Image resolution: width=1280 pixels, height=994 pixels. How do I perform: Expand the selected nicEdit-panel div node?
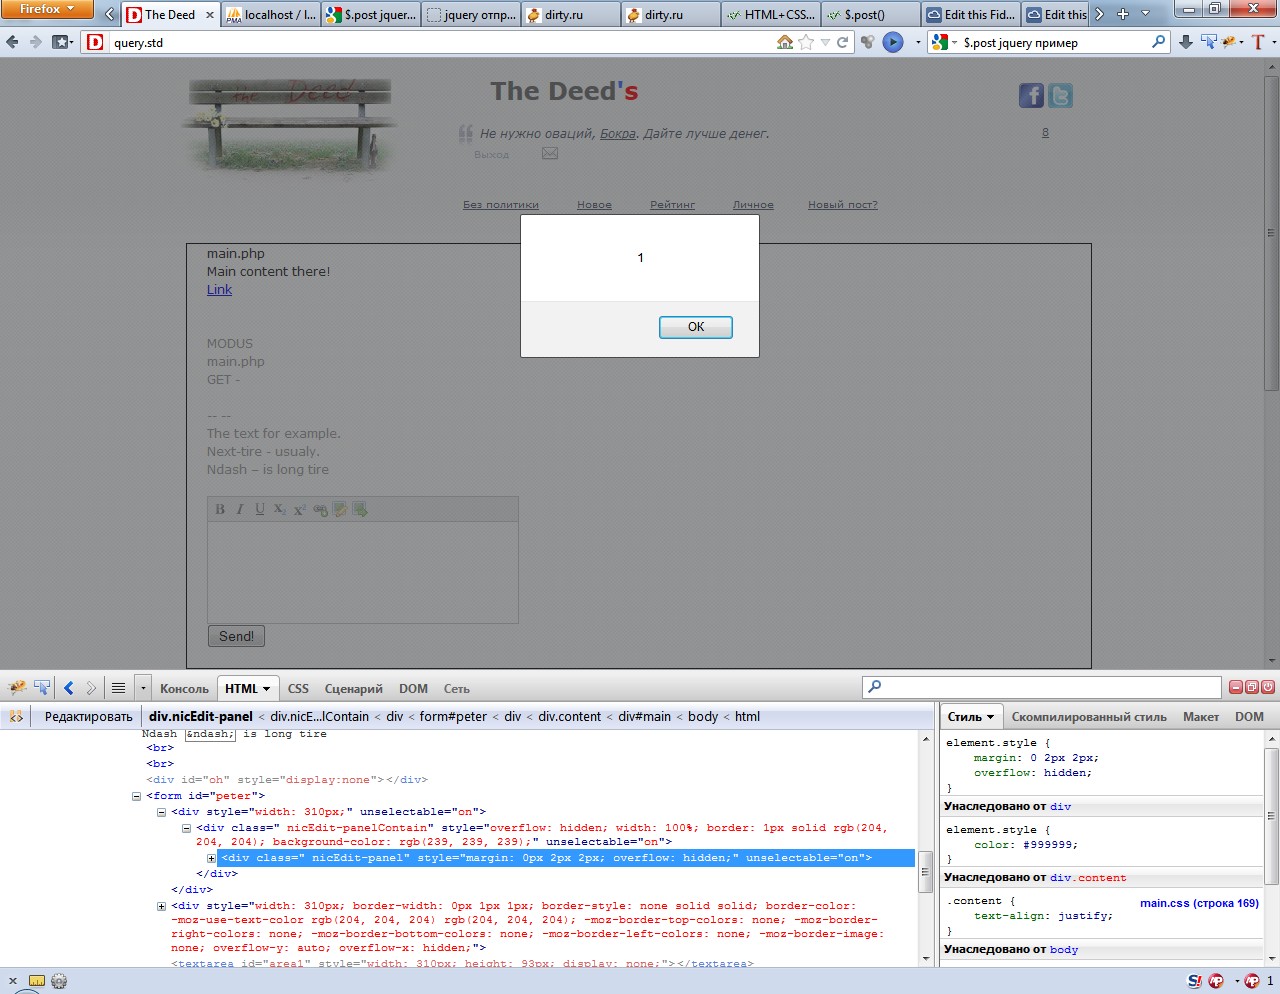(211, 858)
